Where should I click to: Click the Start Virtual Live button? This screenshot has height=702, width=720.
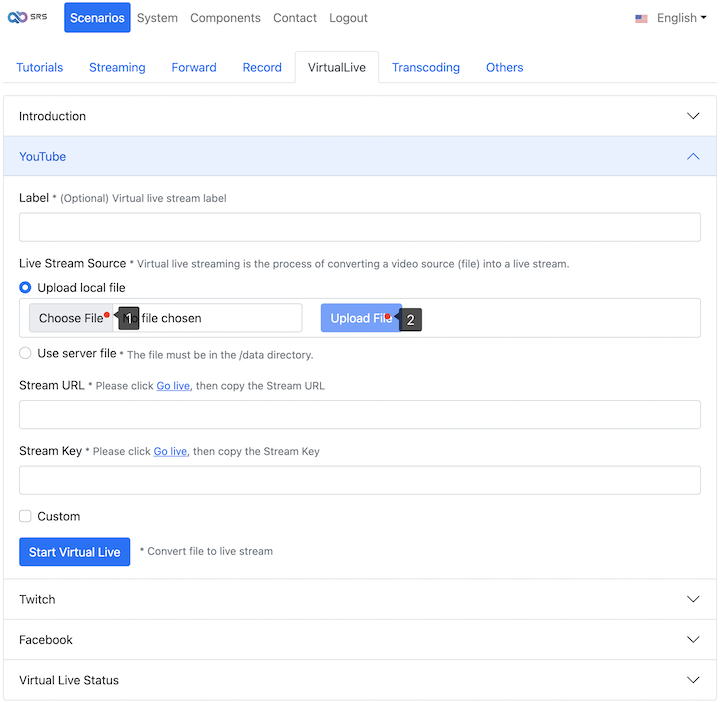[x=74, y=552]
